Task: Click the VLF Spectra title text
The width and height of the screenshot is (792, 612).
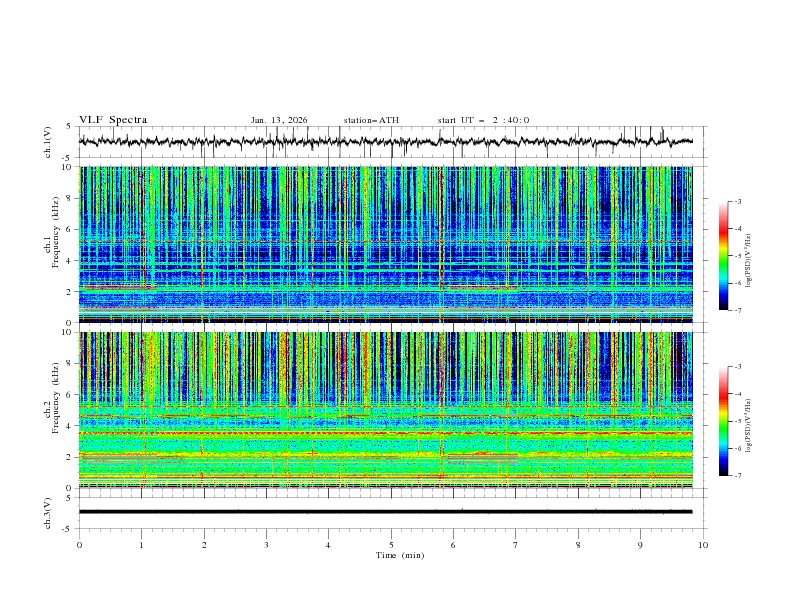Action: [x=113, y=120]
